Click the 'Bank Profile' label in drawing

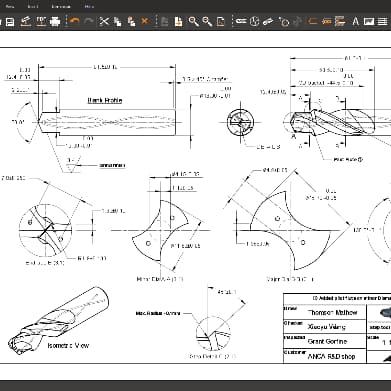(x=105, y=100)
